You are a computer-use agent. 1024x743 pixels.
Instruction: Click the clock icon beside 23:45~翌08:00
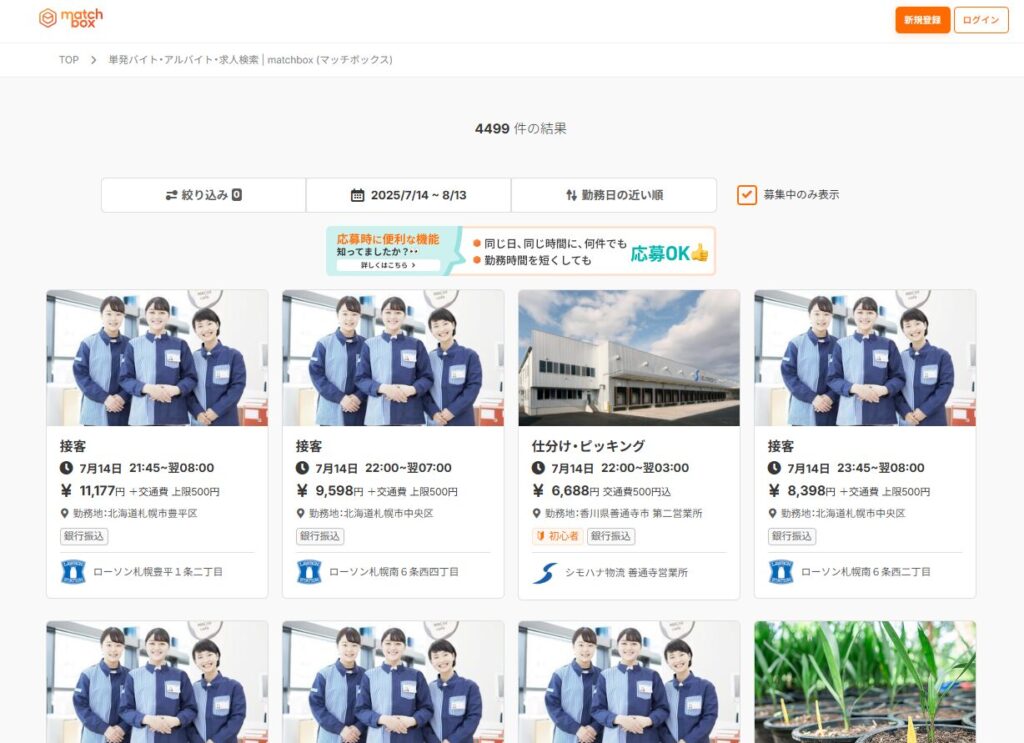(774, 468)
